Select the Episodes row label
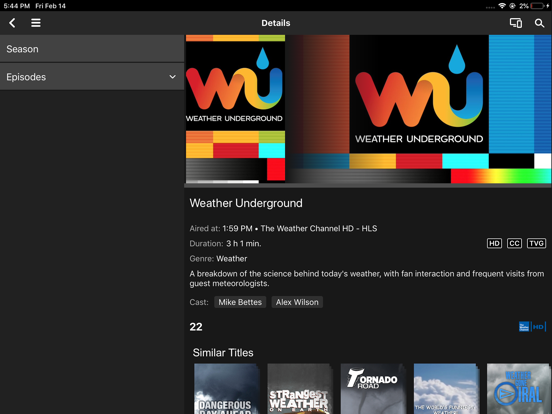552x414 pixels. [26, 77]
